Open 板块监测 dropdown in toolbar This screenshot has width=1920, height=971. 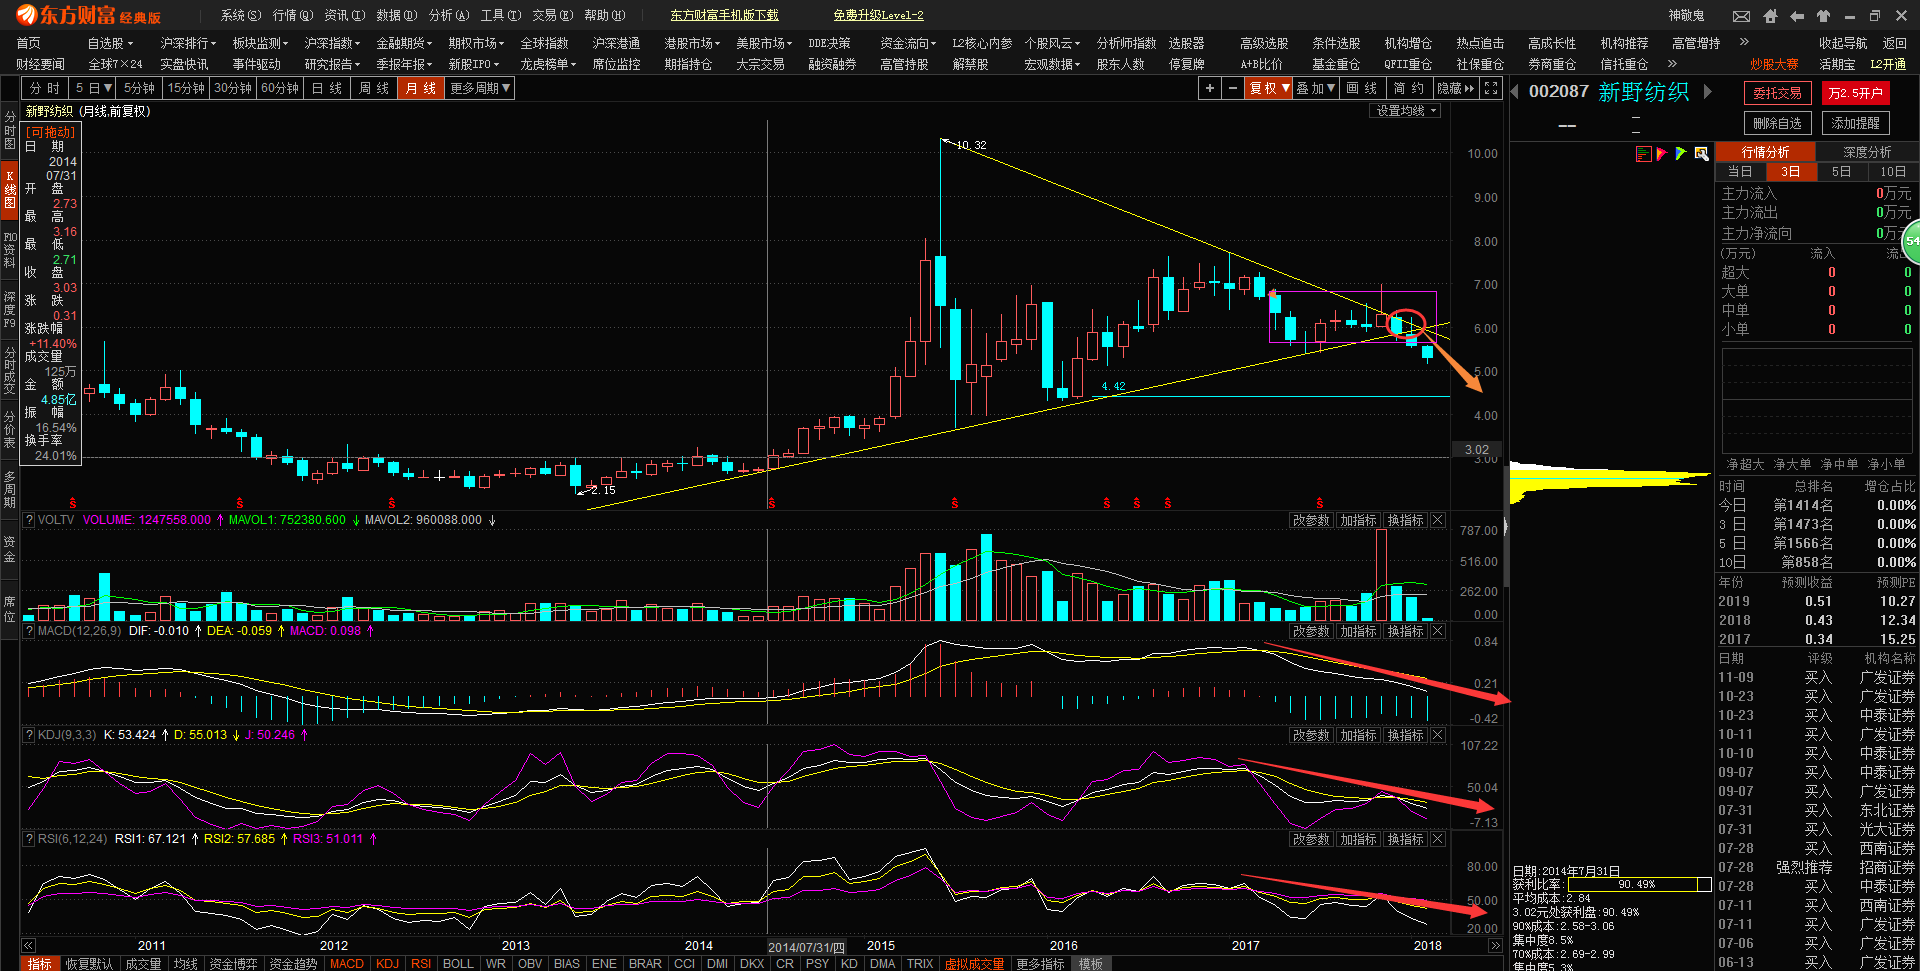(x=260, y=43)
